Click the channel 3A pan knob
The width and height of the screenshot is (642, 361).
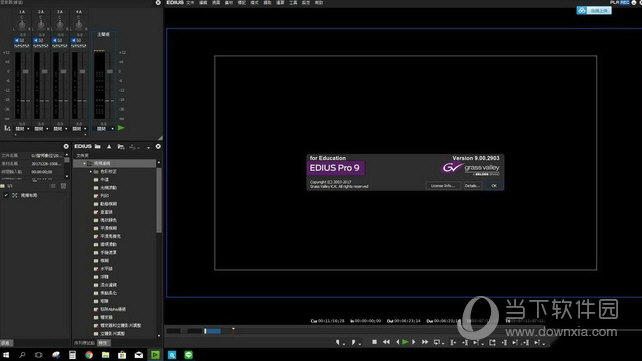[x=60, y=25]
